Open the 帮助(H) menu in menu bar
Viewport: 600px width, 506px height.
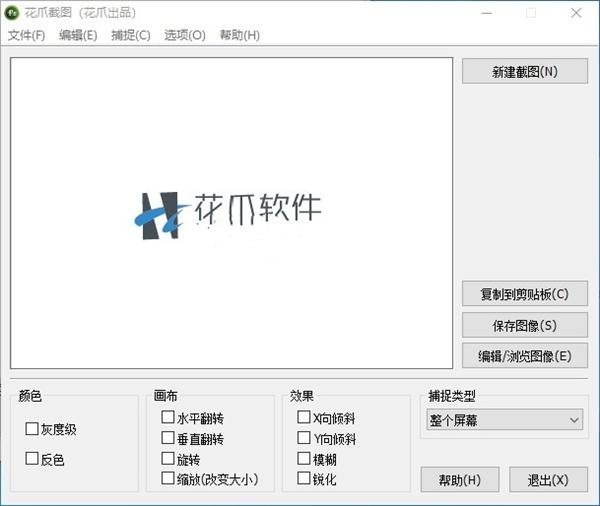click(240, 35)
